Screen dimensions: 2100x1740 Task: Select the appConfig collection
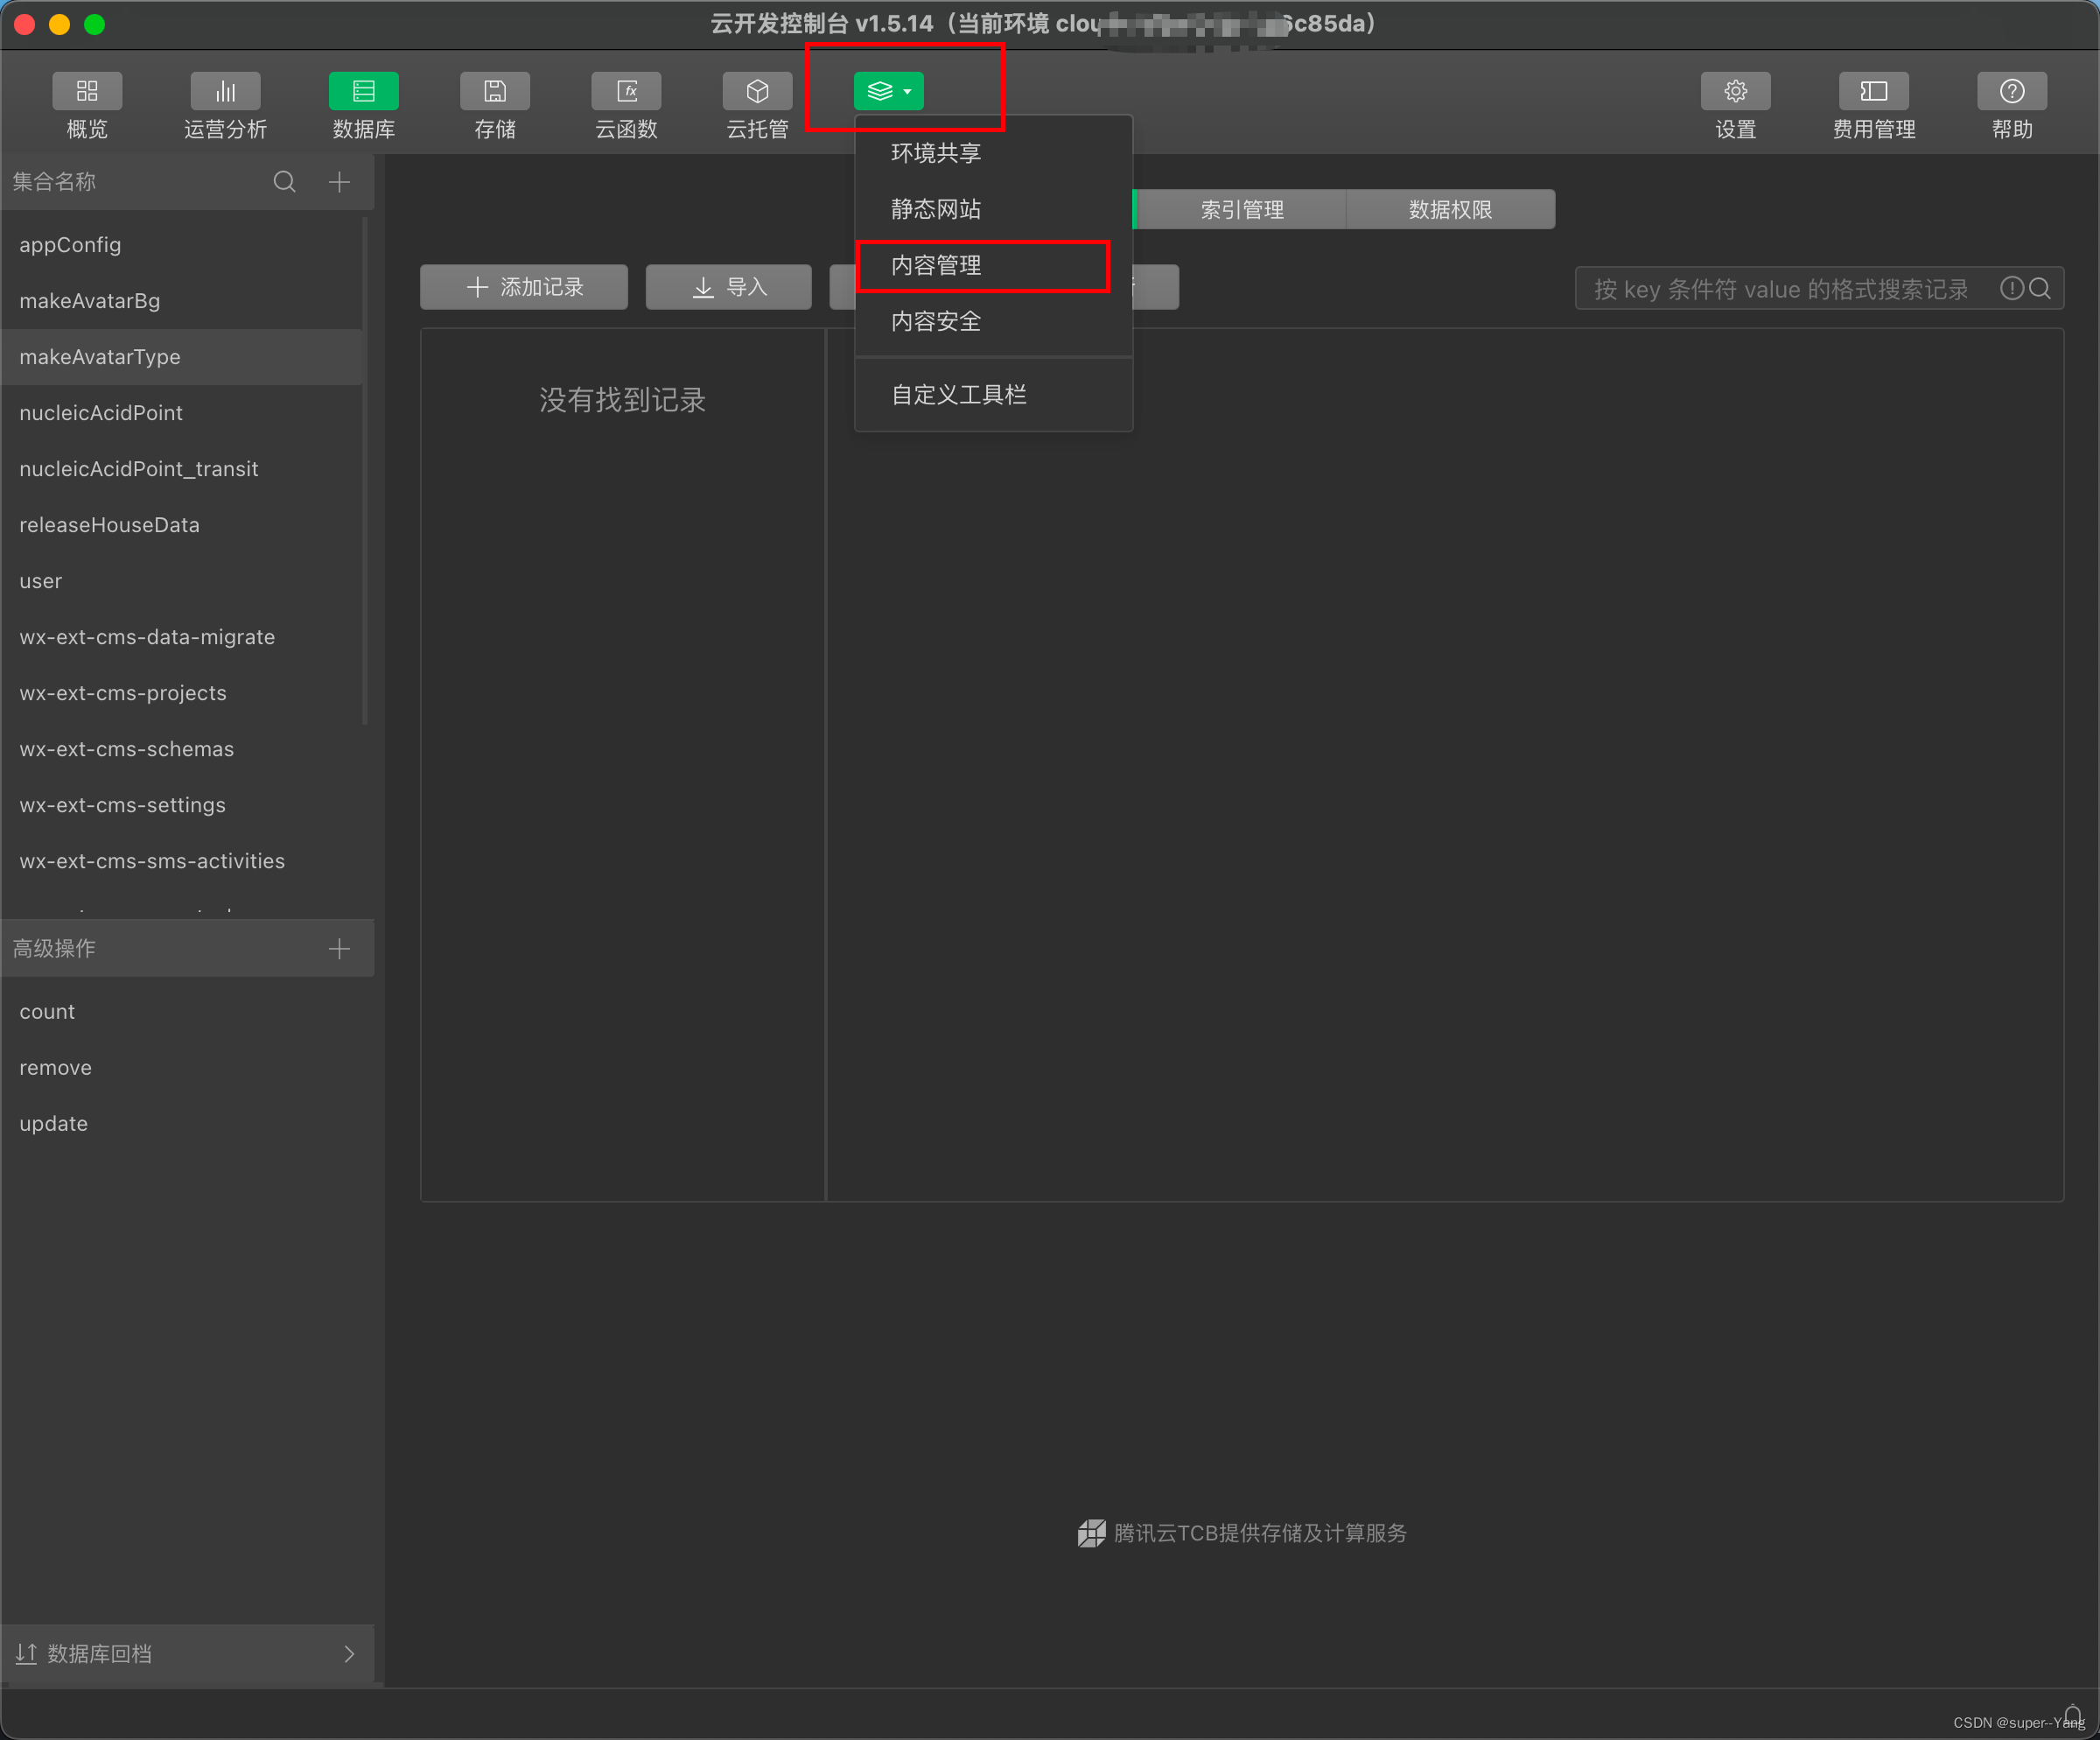[181, 245]
